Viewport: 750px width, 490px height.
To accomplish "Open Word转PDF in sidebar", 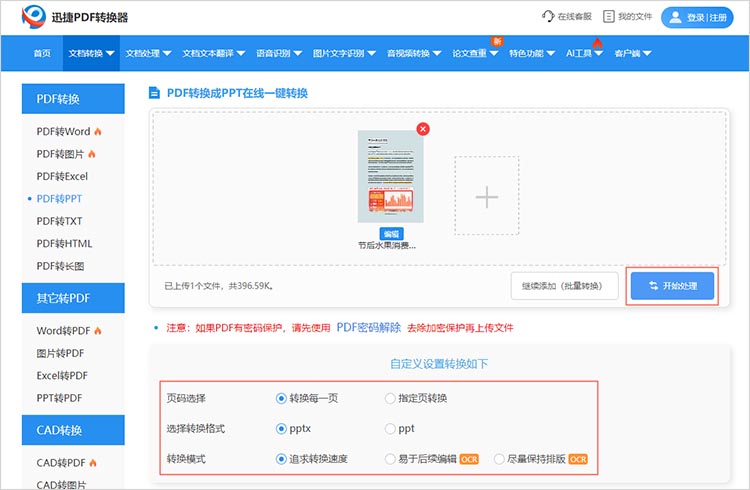I will [63, 331].
